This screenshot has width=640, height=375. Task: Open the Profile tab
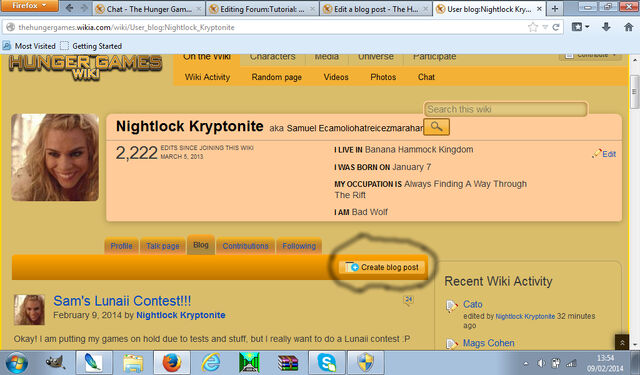coord(121,246)
